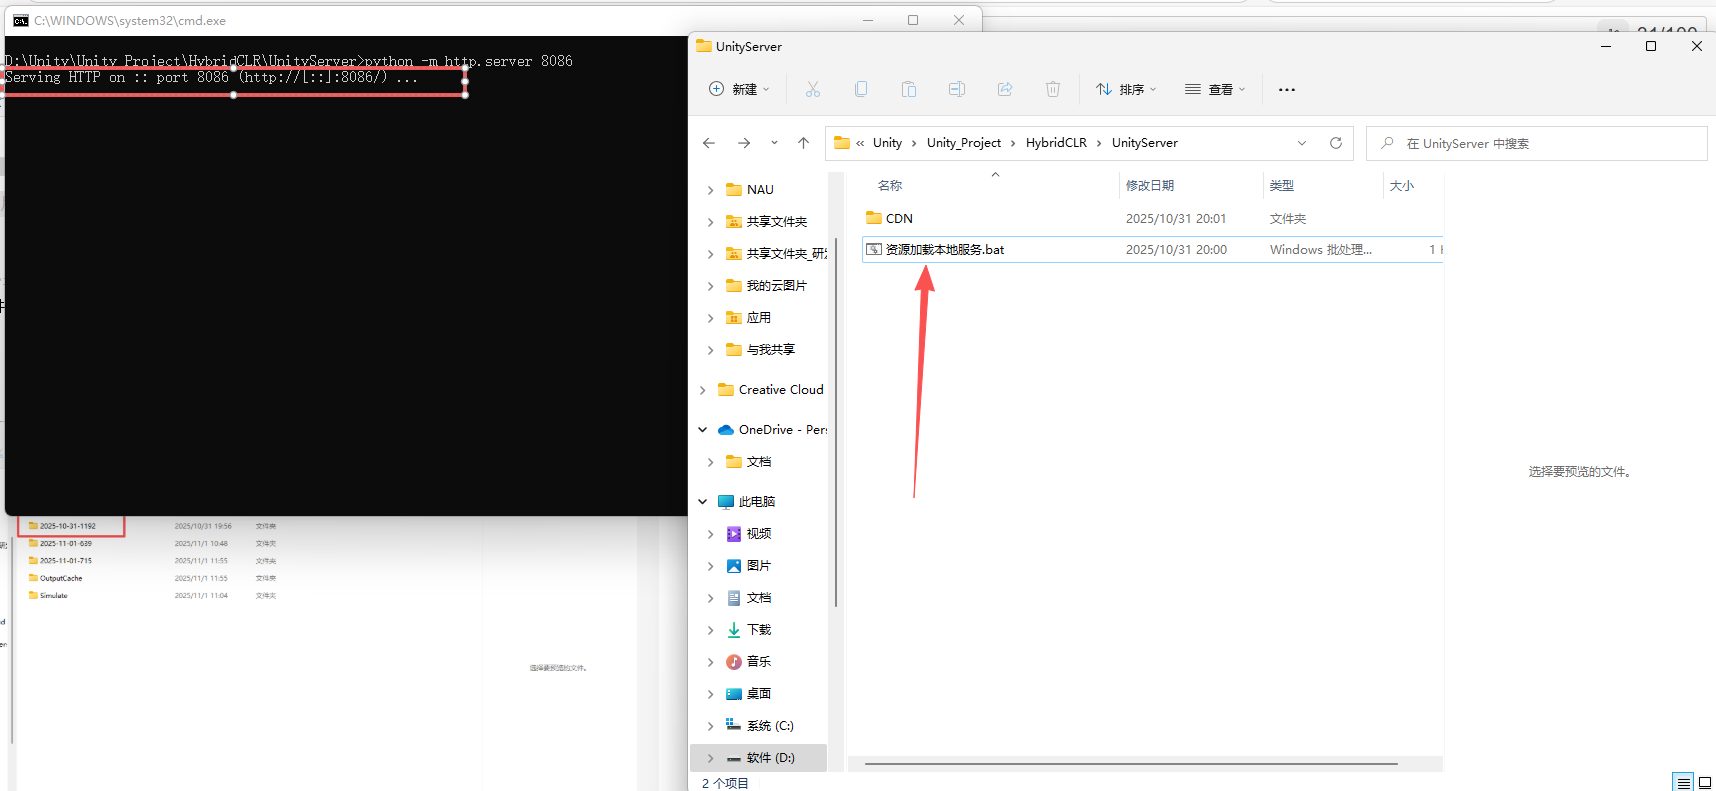Switch to large icons view in status bar
The height and width of the screenshot is (791, 1716).
[x=1704, y=783]
